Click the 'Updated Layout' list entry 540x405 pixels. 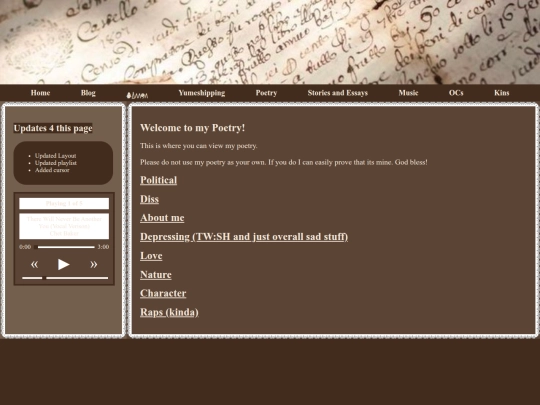coord(55,156)
